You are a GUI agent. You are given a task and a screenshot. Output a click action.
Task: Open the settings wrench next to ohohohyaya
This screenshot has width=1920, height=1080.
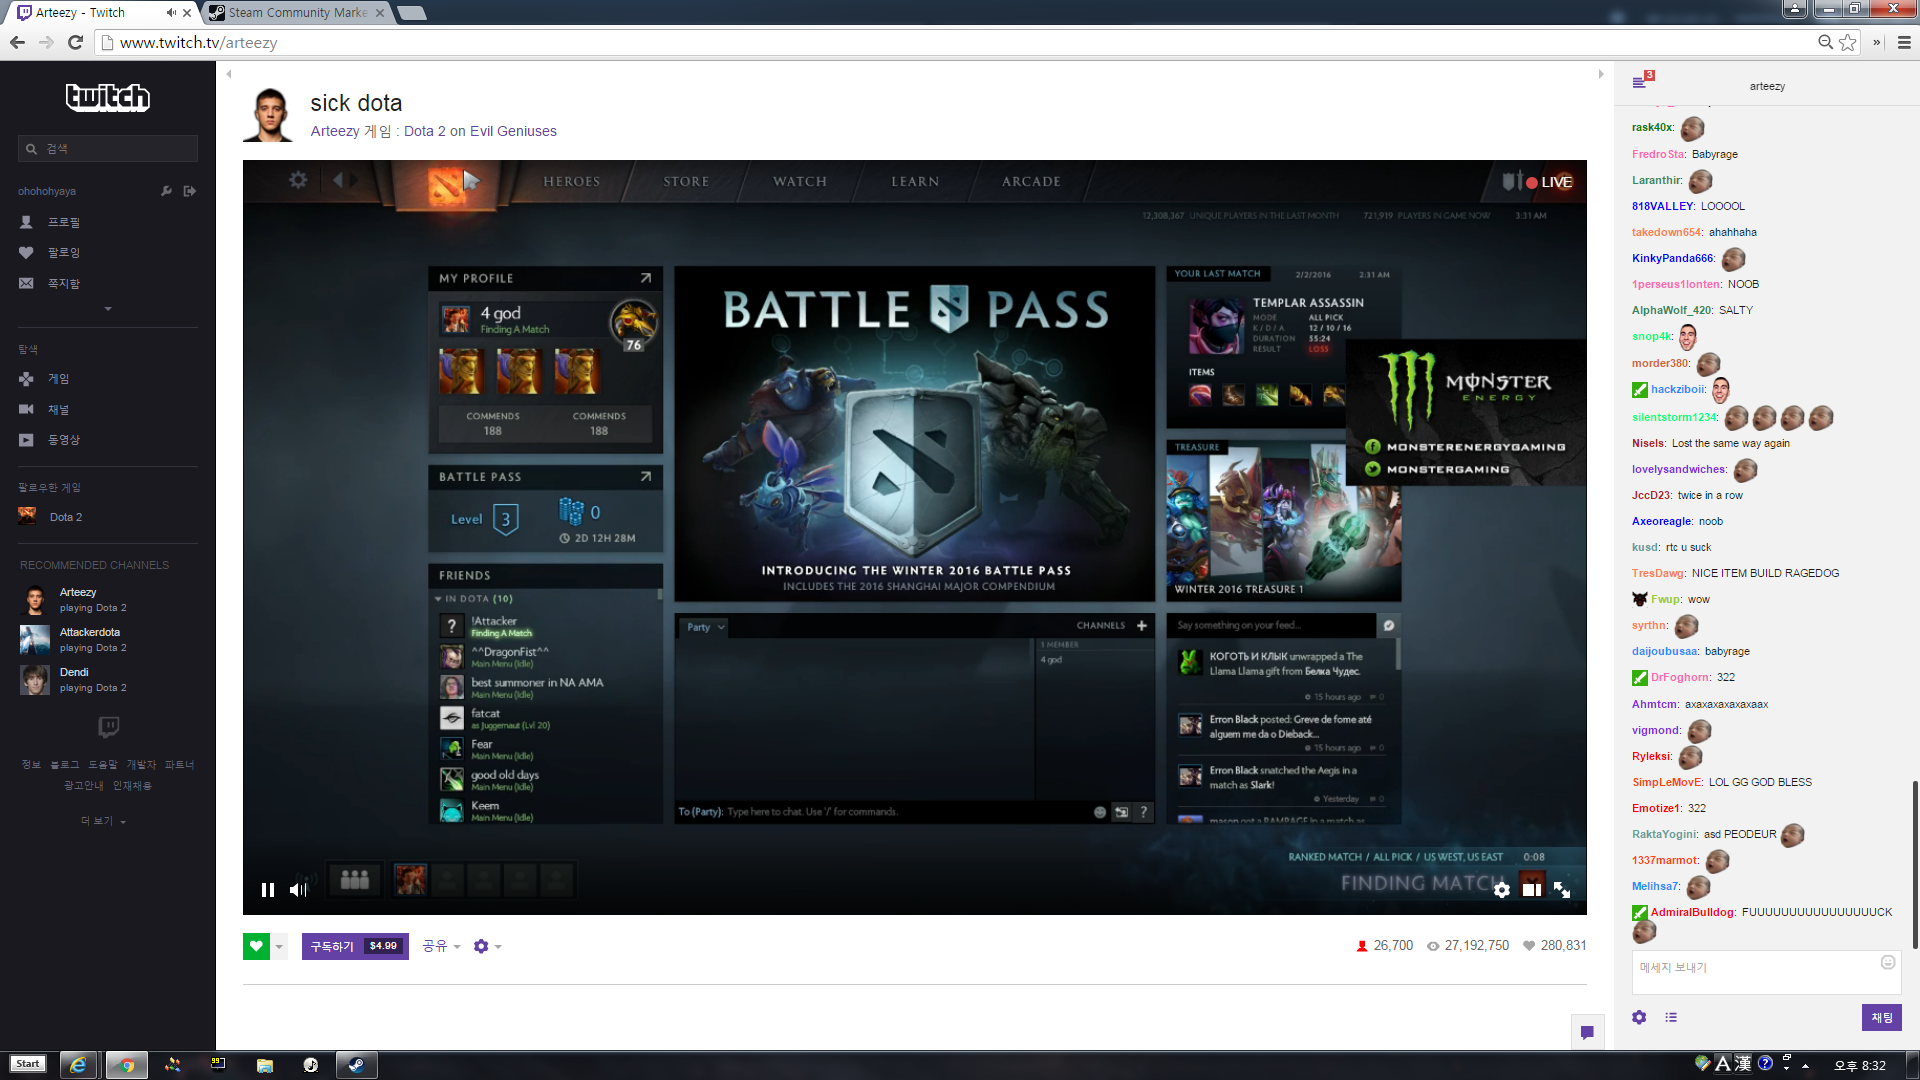[x=167, y=191]
